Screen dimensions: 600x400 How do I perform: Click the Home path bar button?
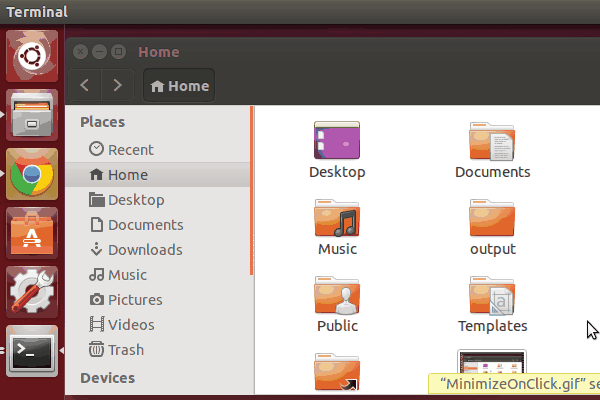pos(179,85)
